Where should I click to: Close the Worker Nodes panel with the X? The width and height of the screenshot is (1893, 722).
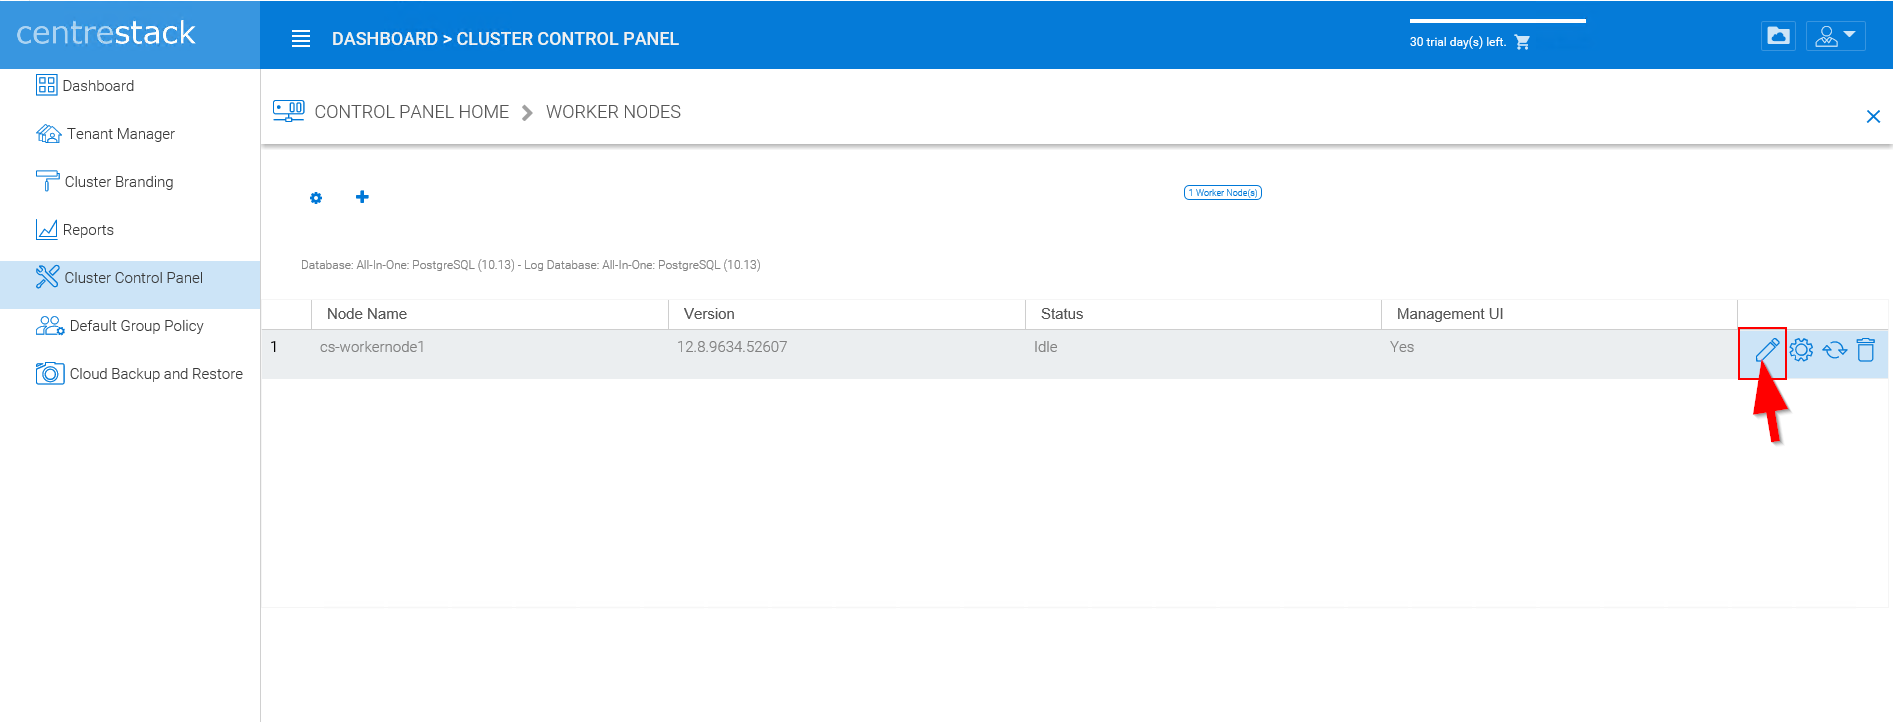1873,117
